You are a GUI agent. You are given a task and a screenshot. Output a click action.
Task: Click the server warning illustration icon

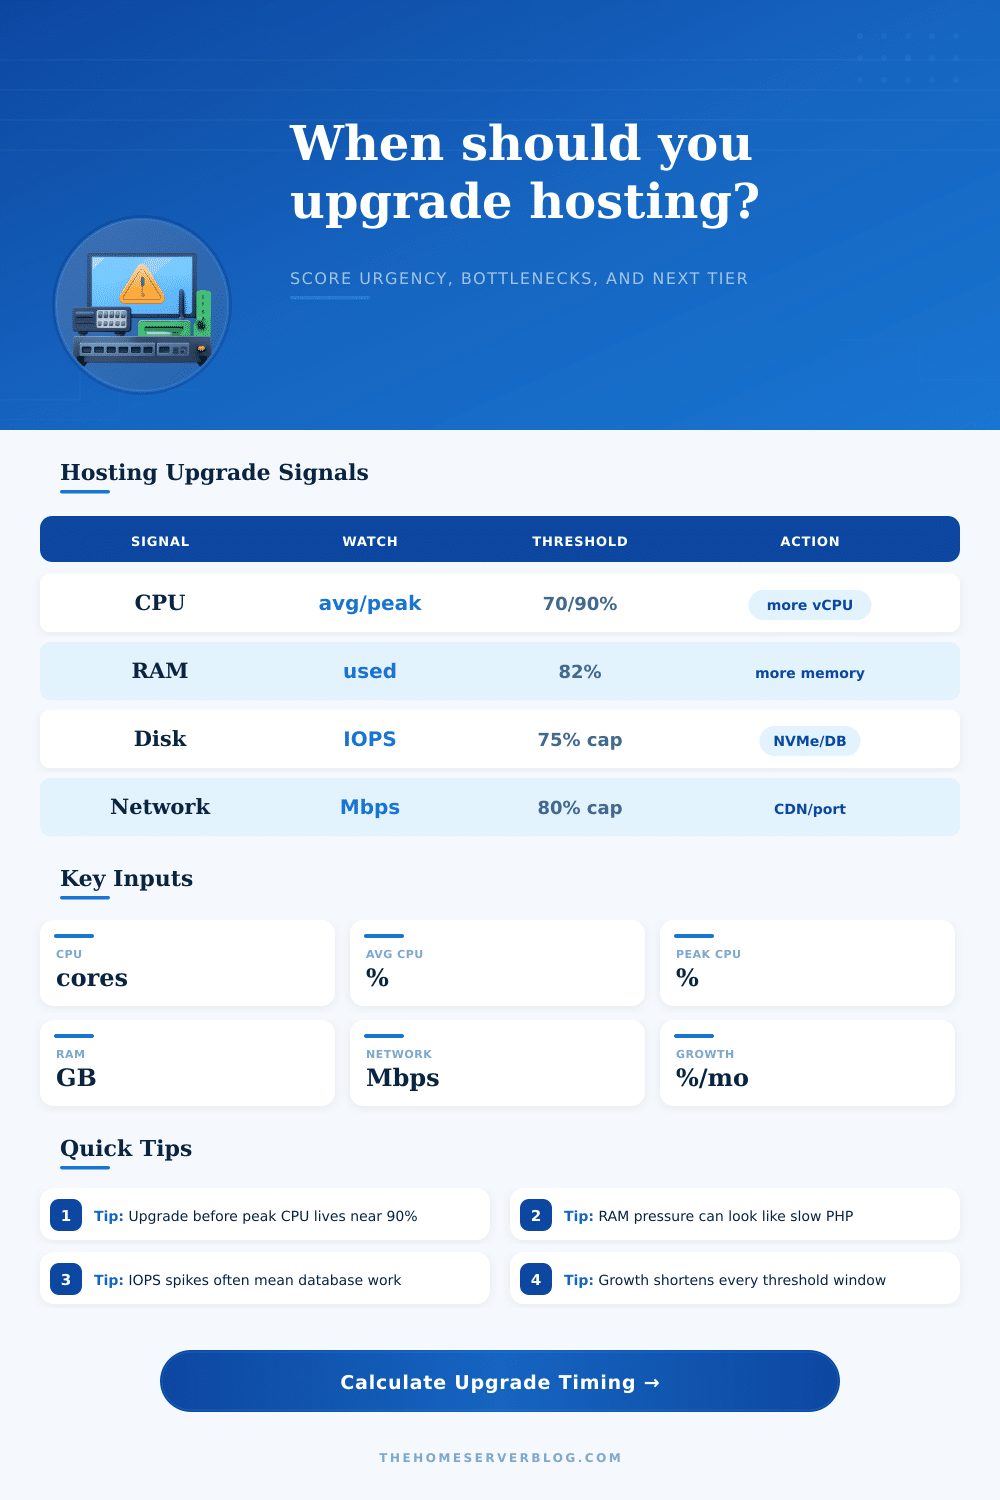[142, 305]
